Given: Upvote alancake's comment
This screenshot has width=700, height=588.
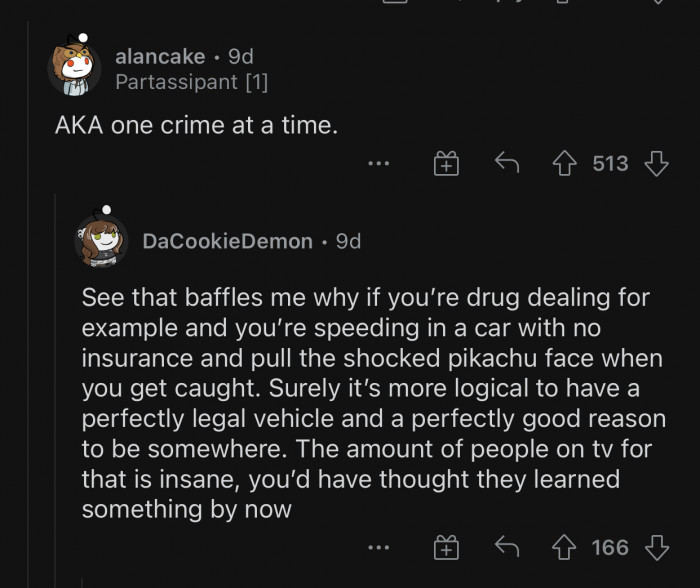Looking at the screenshot, I should coord(567,163).
